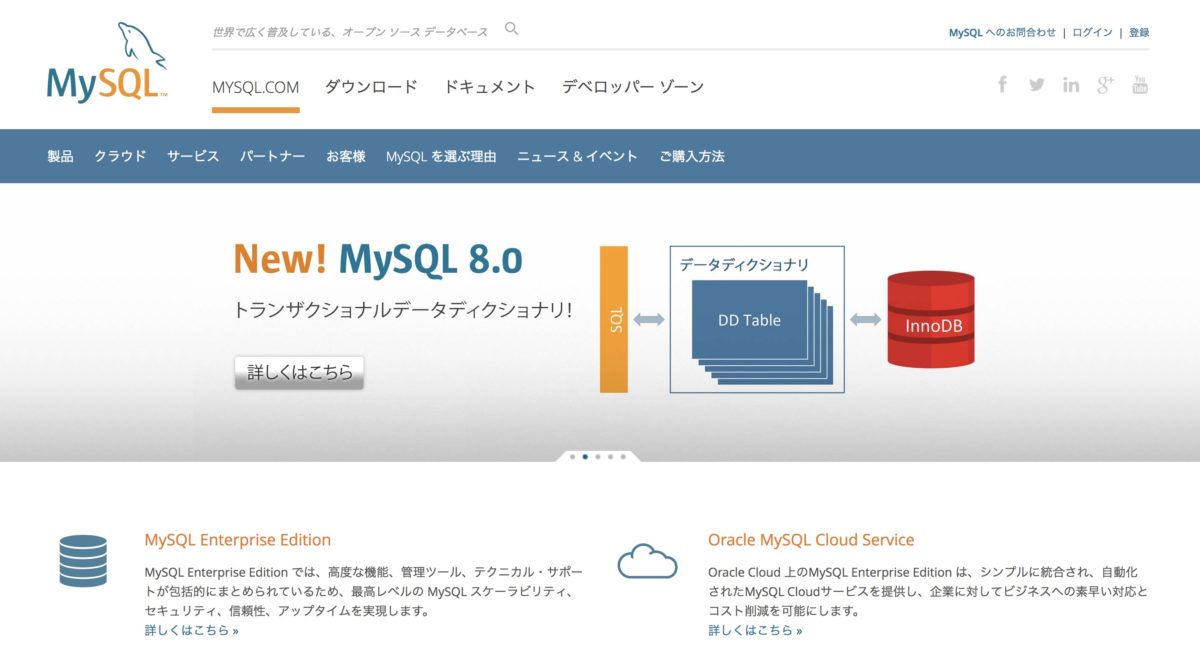Viewport: 1200px width, 651px height.
Task: Click the MySQL へのお問合わせ link
Action: (1002, 32)
